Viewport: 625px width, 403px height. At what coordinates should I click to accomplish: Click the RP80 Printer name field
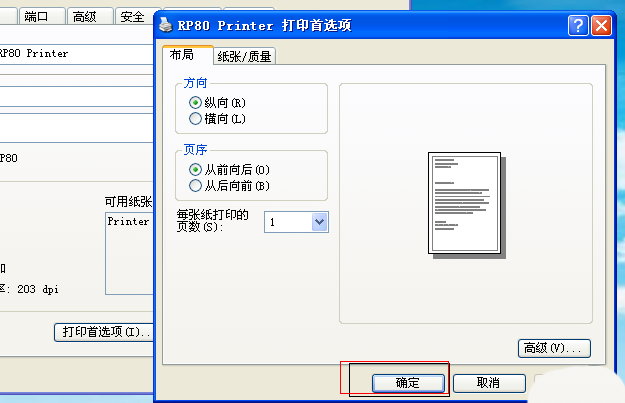[x=76, y=54]
